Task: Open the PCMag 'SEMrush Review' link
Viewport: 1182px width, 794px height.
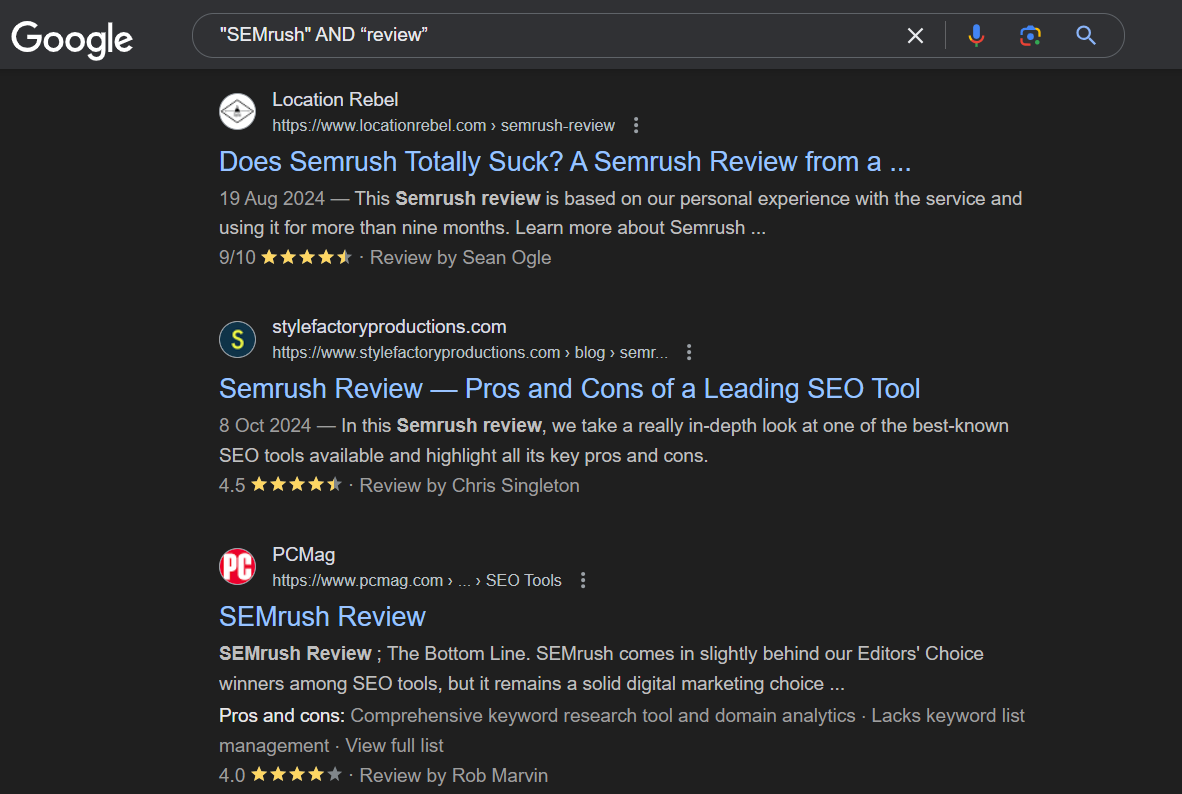Action: tap(323, 616)
